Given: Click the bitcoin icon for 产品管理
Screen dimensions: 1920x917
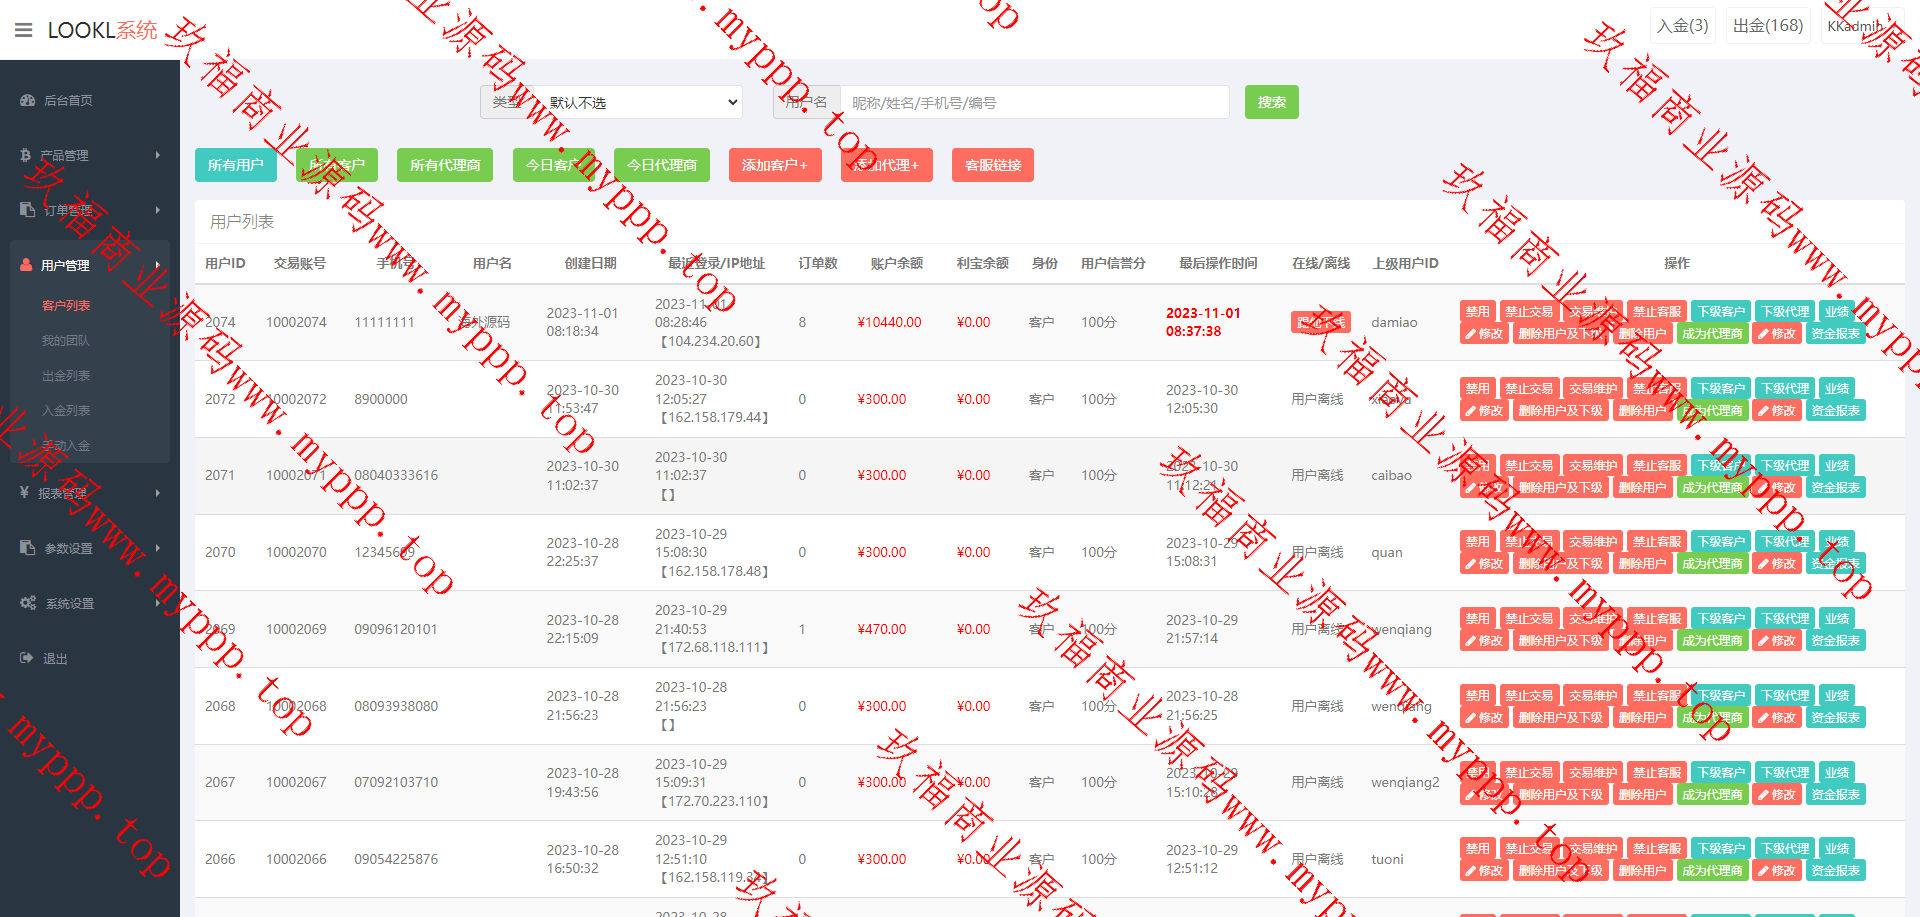Looking at the screenshot, I should (25, 155).
